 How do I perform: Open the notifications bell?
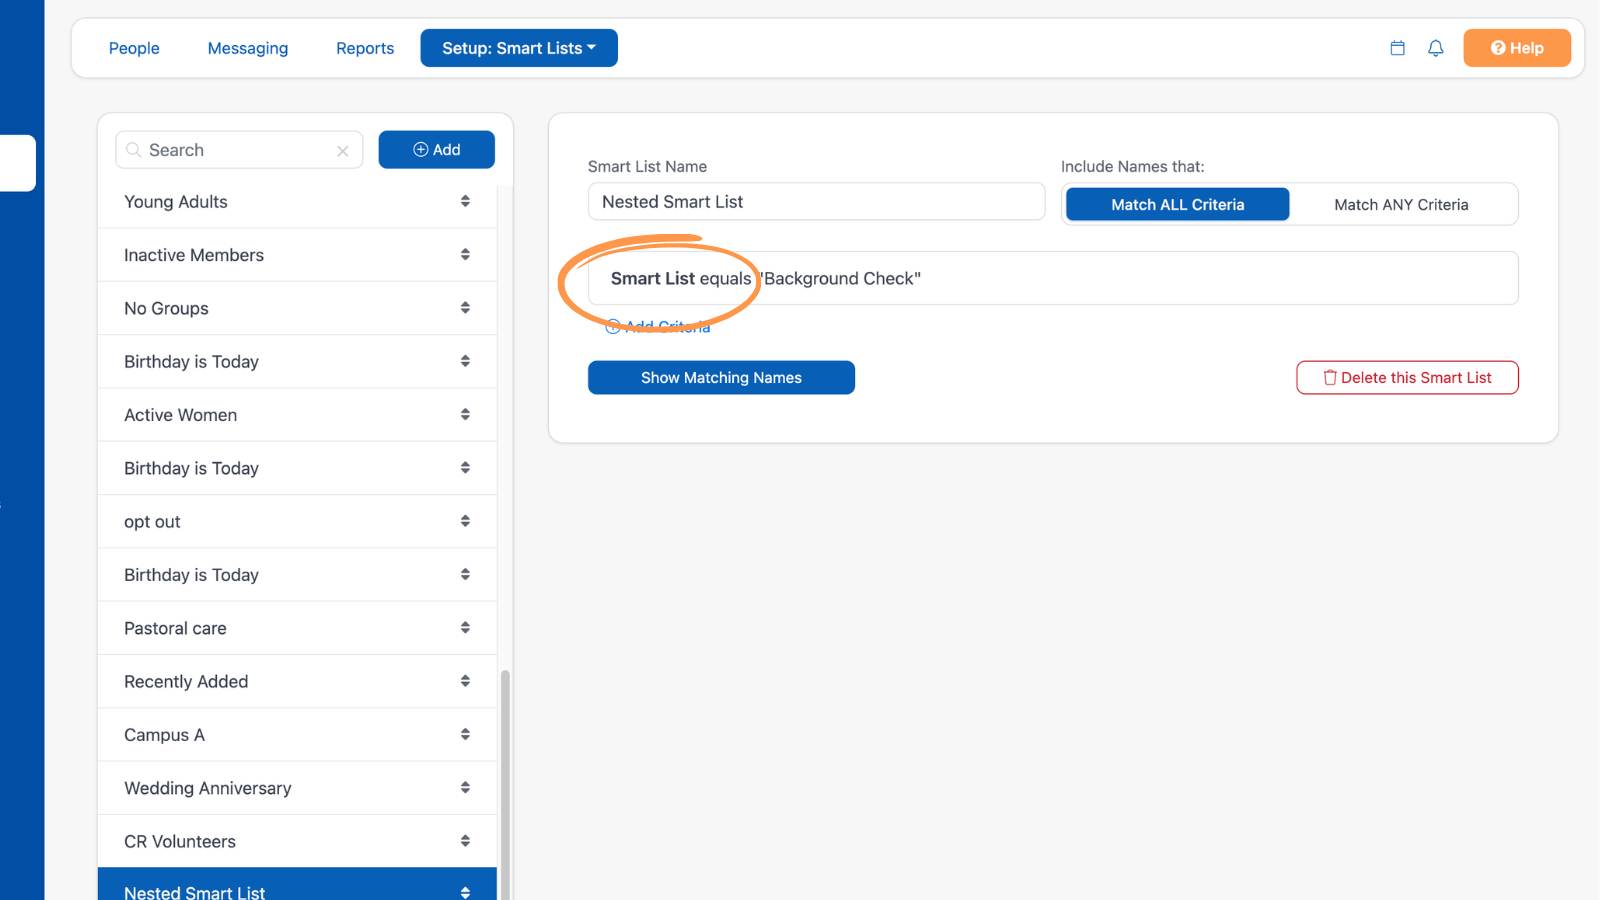[1435, 48]
